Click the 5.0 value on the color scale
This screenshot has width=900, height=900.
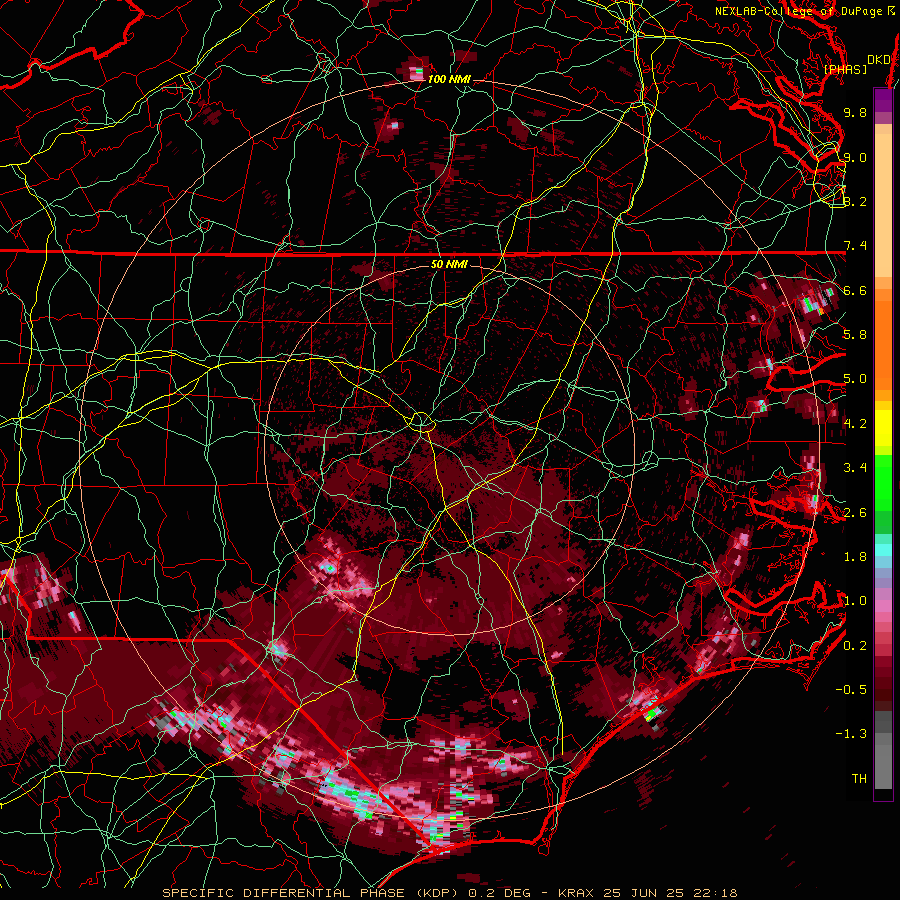coord(855,379)
